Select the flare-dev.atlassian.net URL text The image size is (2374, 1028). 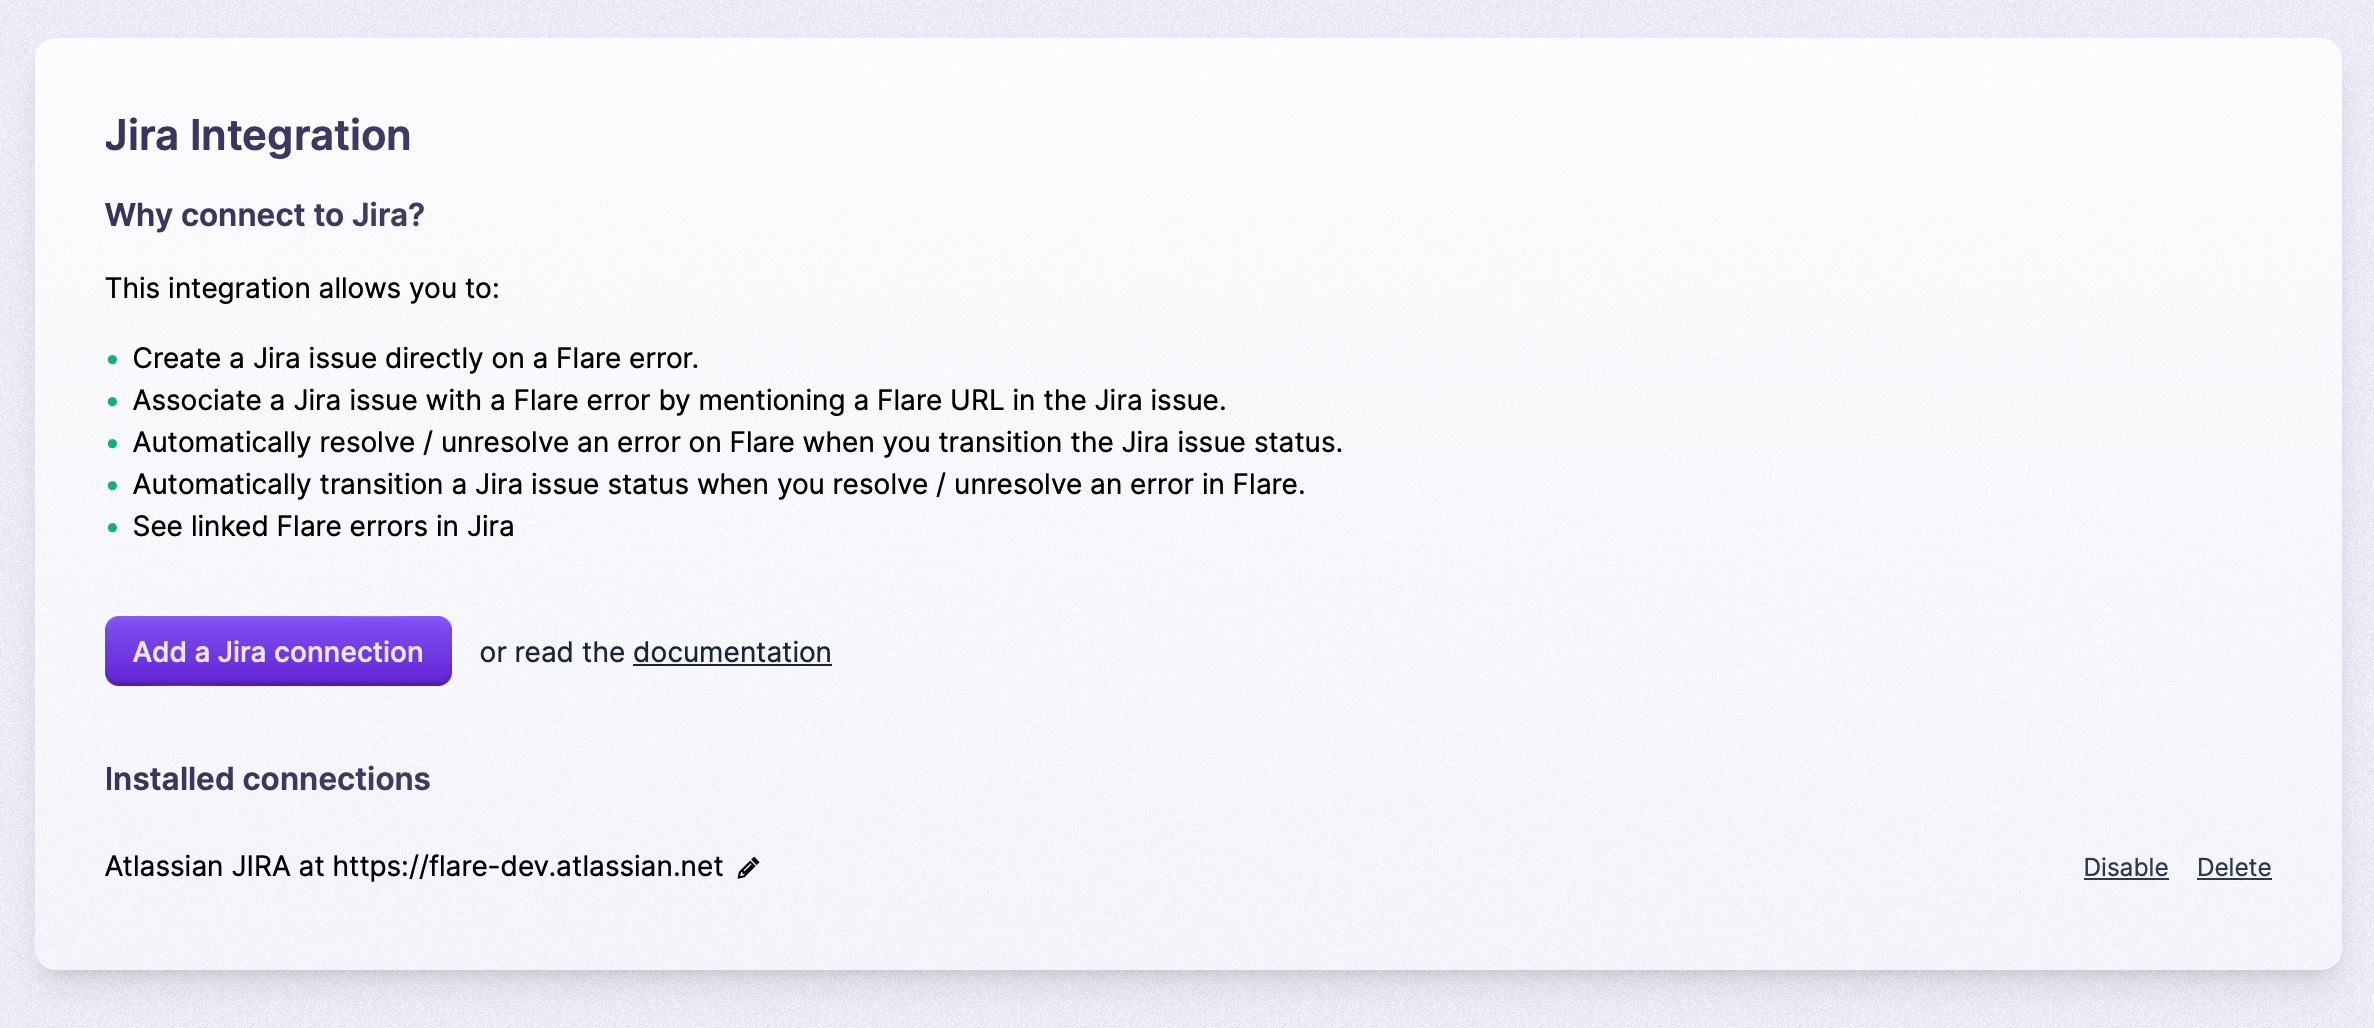[528, 868]
